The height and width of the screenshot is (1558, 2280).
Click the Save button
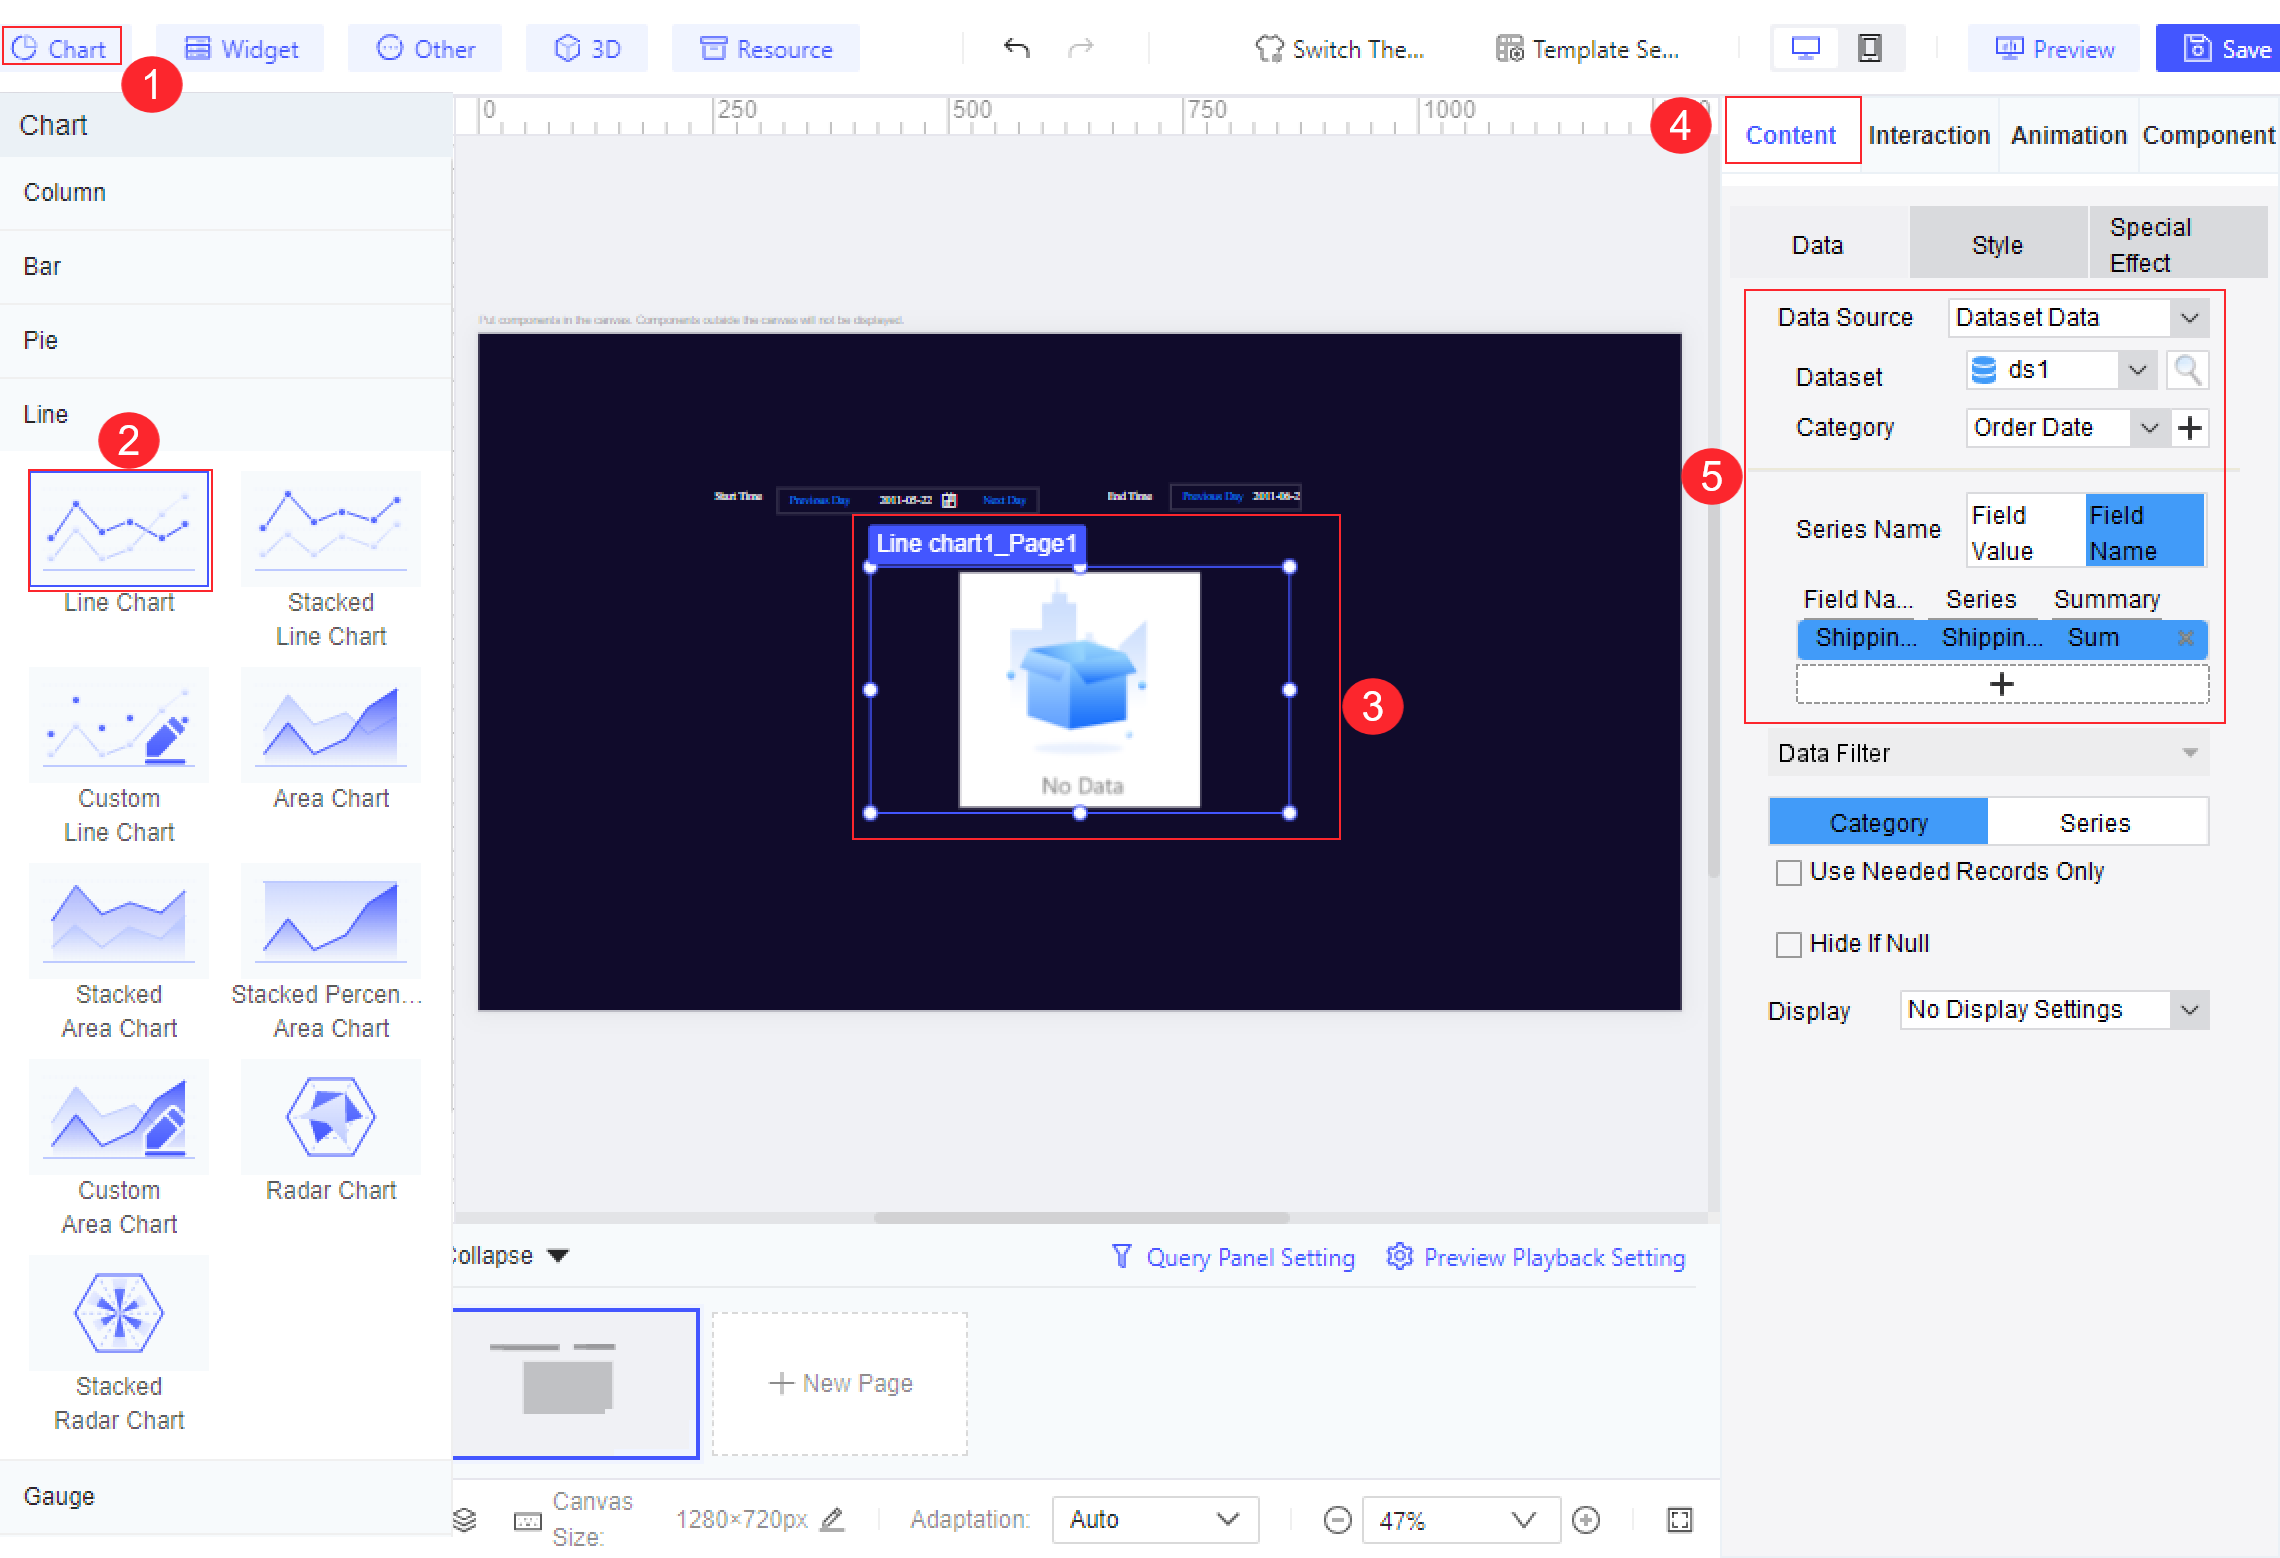click(x=2218, y=48)
